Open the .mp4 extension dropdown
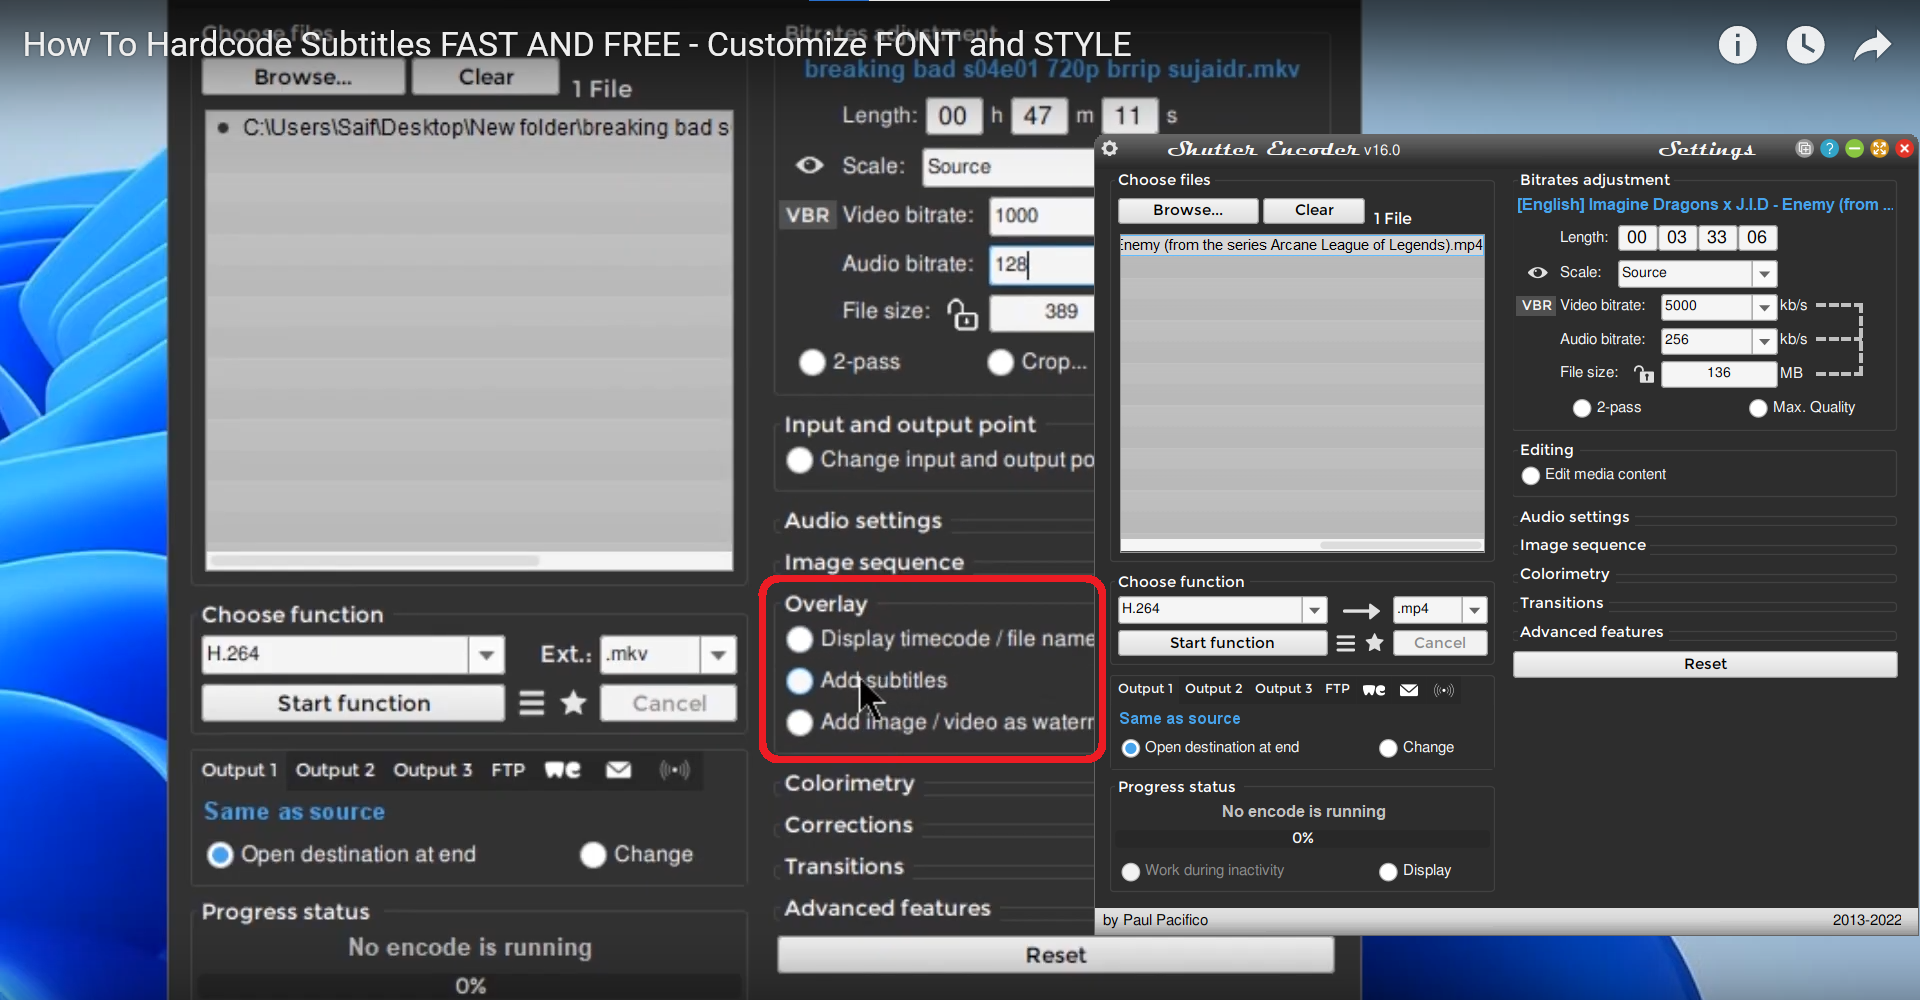This screenshot has height=1000, width=1920. 1475,609
